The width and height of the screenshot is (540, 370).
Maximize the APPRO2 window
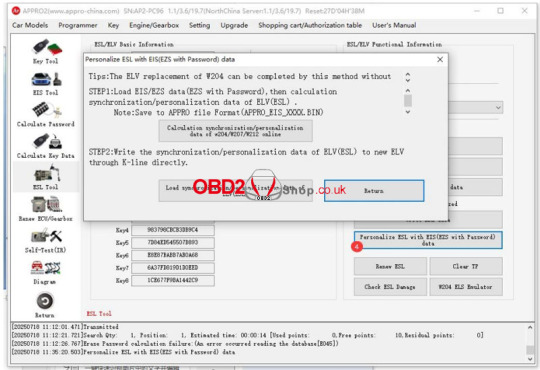coord(500,11)
